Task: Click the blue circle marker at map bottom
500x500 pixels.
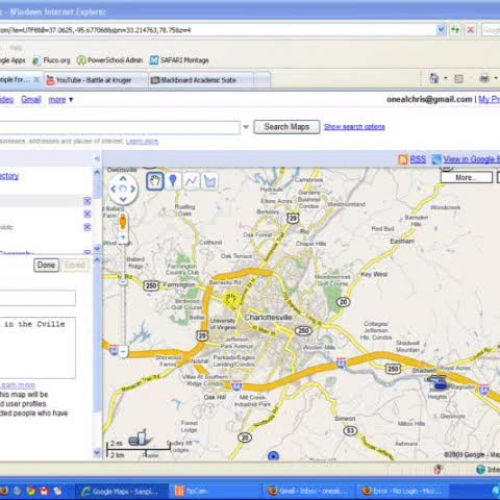Action: (273, 456)
